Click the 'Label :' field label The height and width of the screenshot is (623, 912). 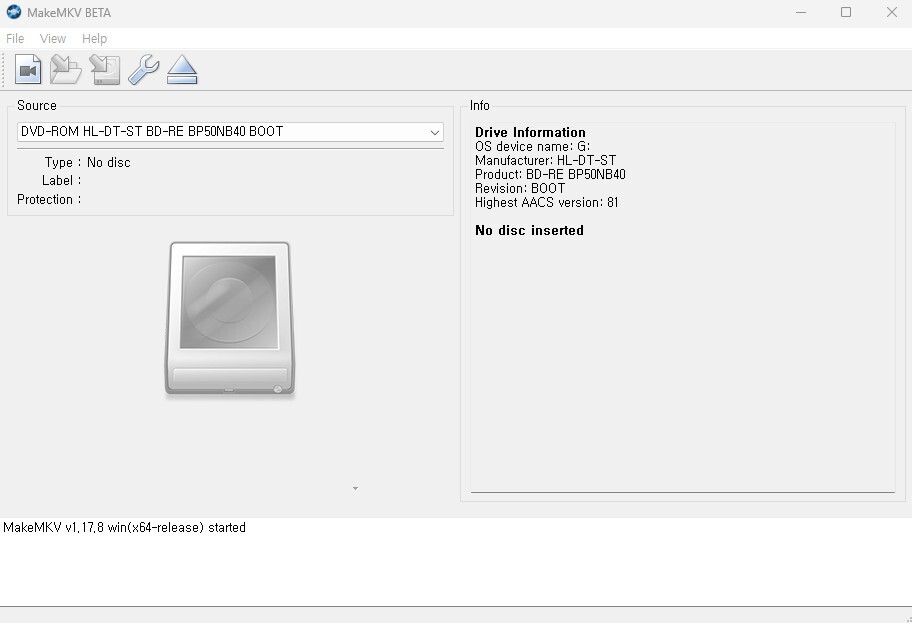tap(61, 180)
